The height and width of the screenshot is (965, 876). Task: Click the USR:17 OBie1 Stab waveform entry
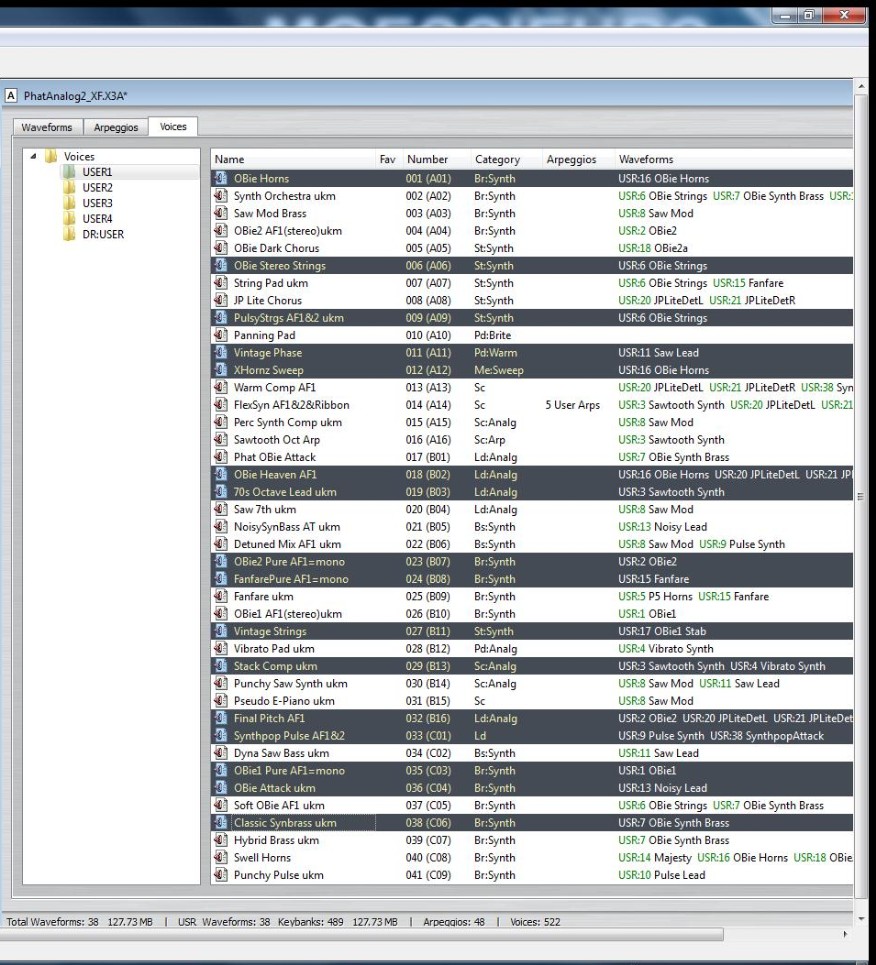pos(662,631)
